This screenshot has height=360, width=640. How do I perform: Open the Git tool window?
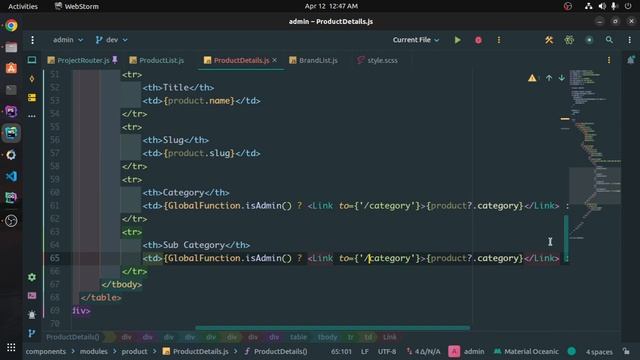click(x=32, y=333)
